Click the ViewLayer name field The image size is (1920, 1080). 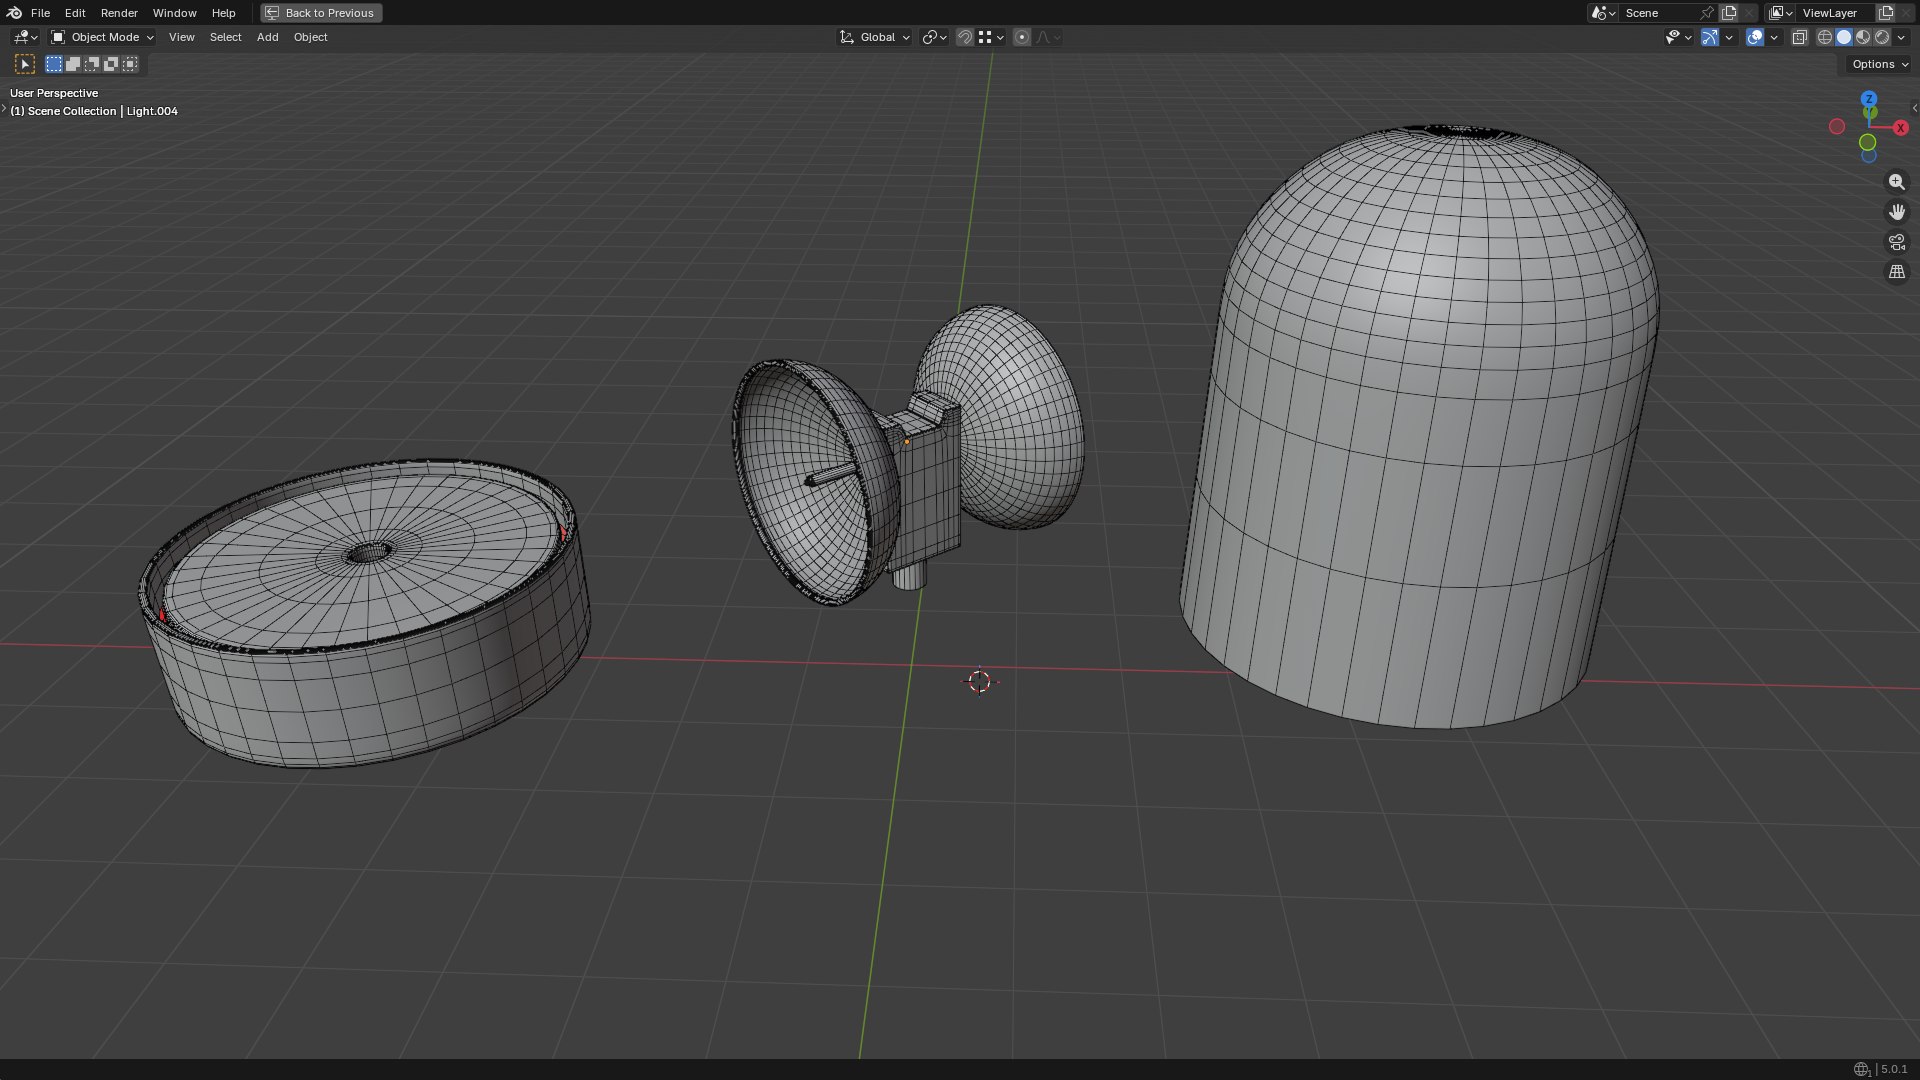pos(1836,13)
